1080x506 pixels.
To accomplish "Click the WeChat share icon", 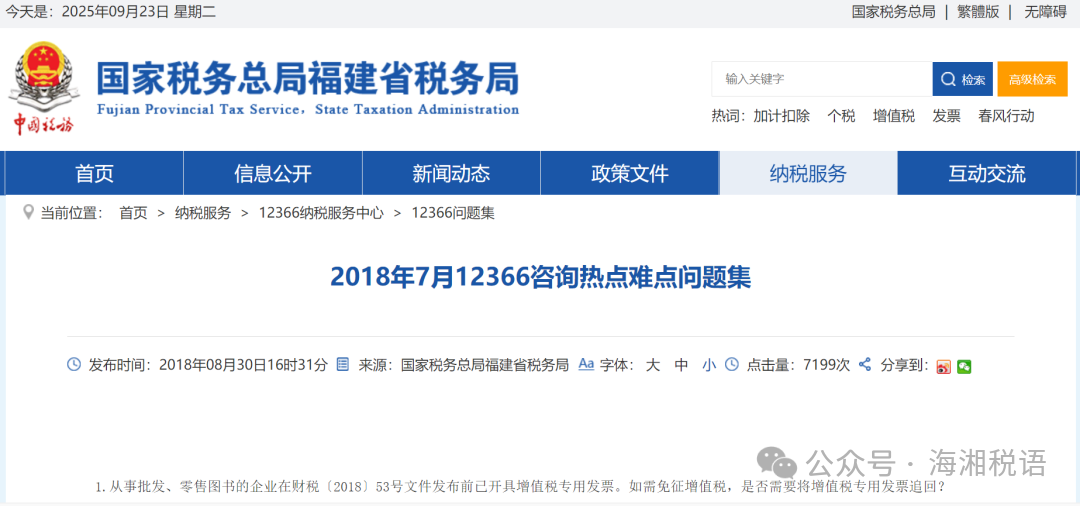I will (964, 366).
